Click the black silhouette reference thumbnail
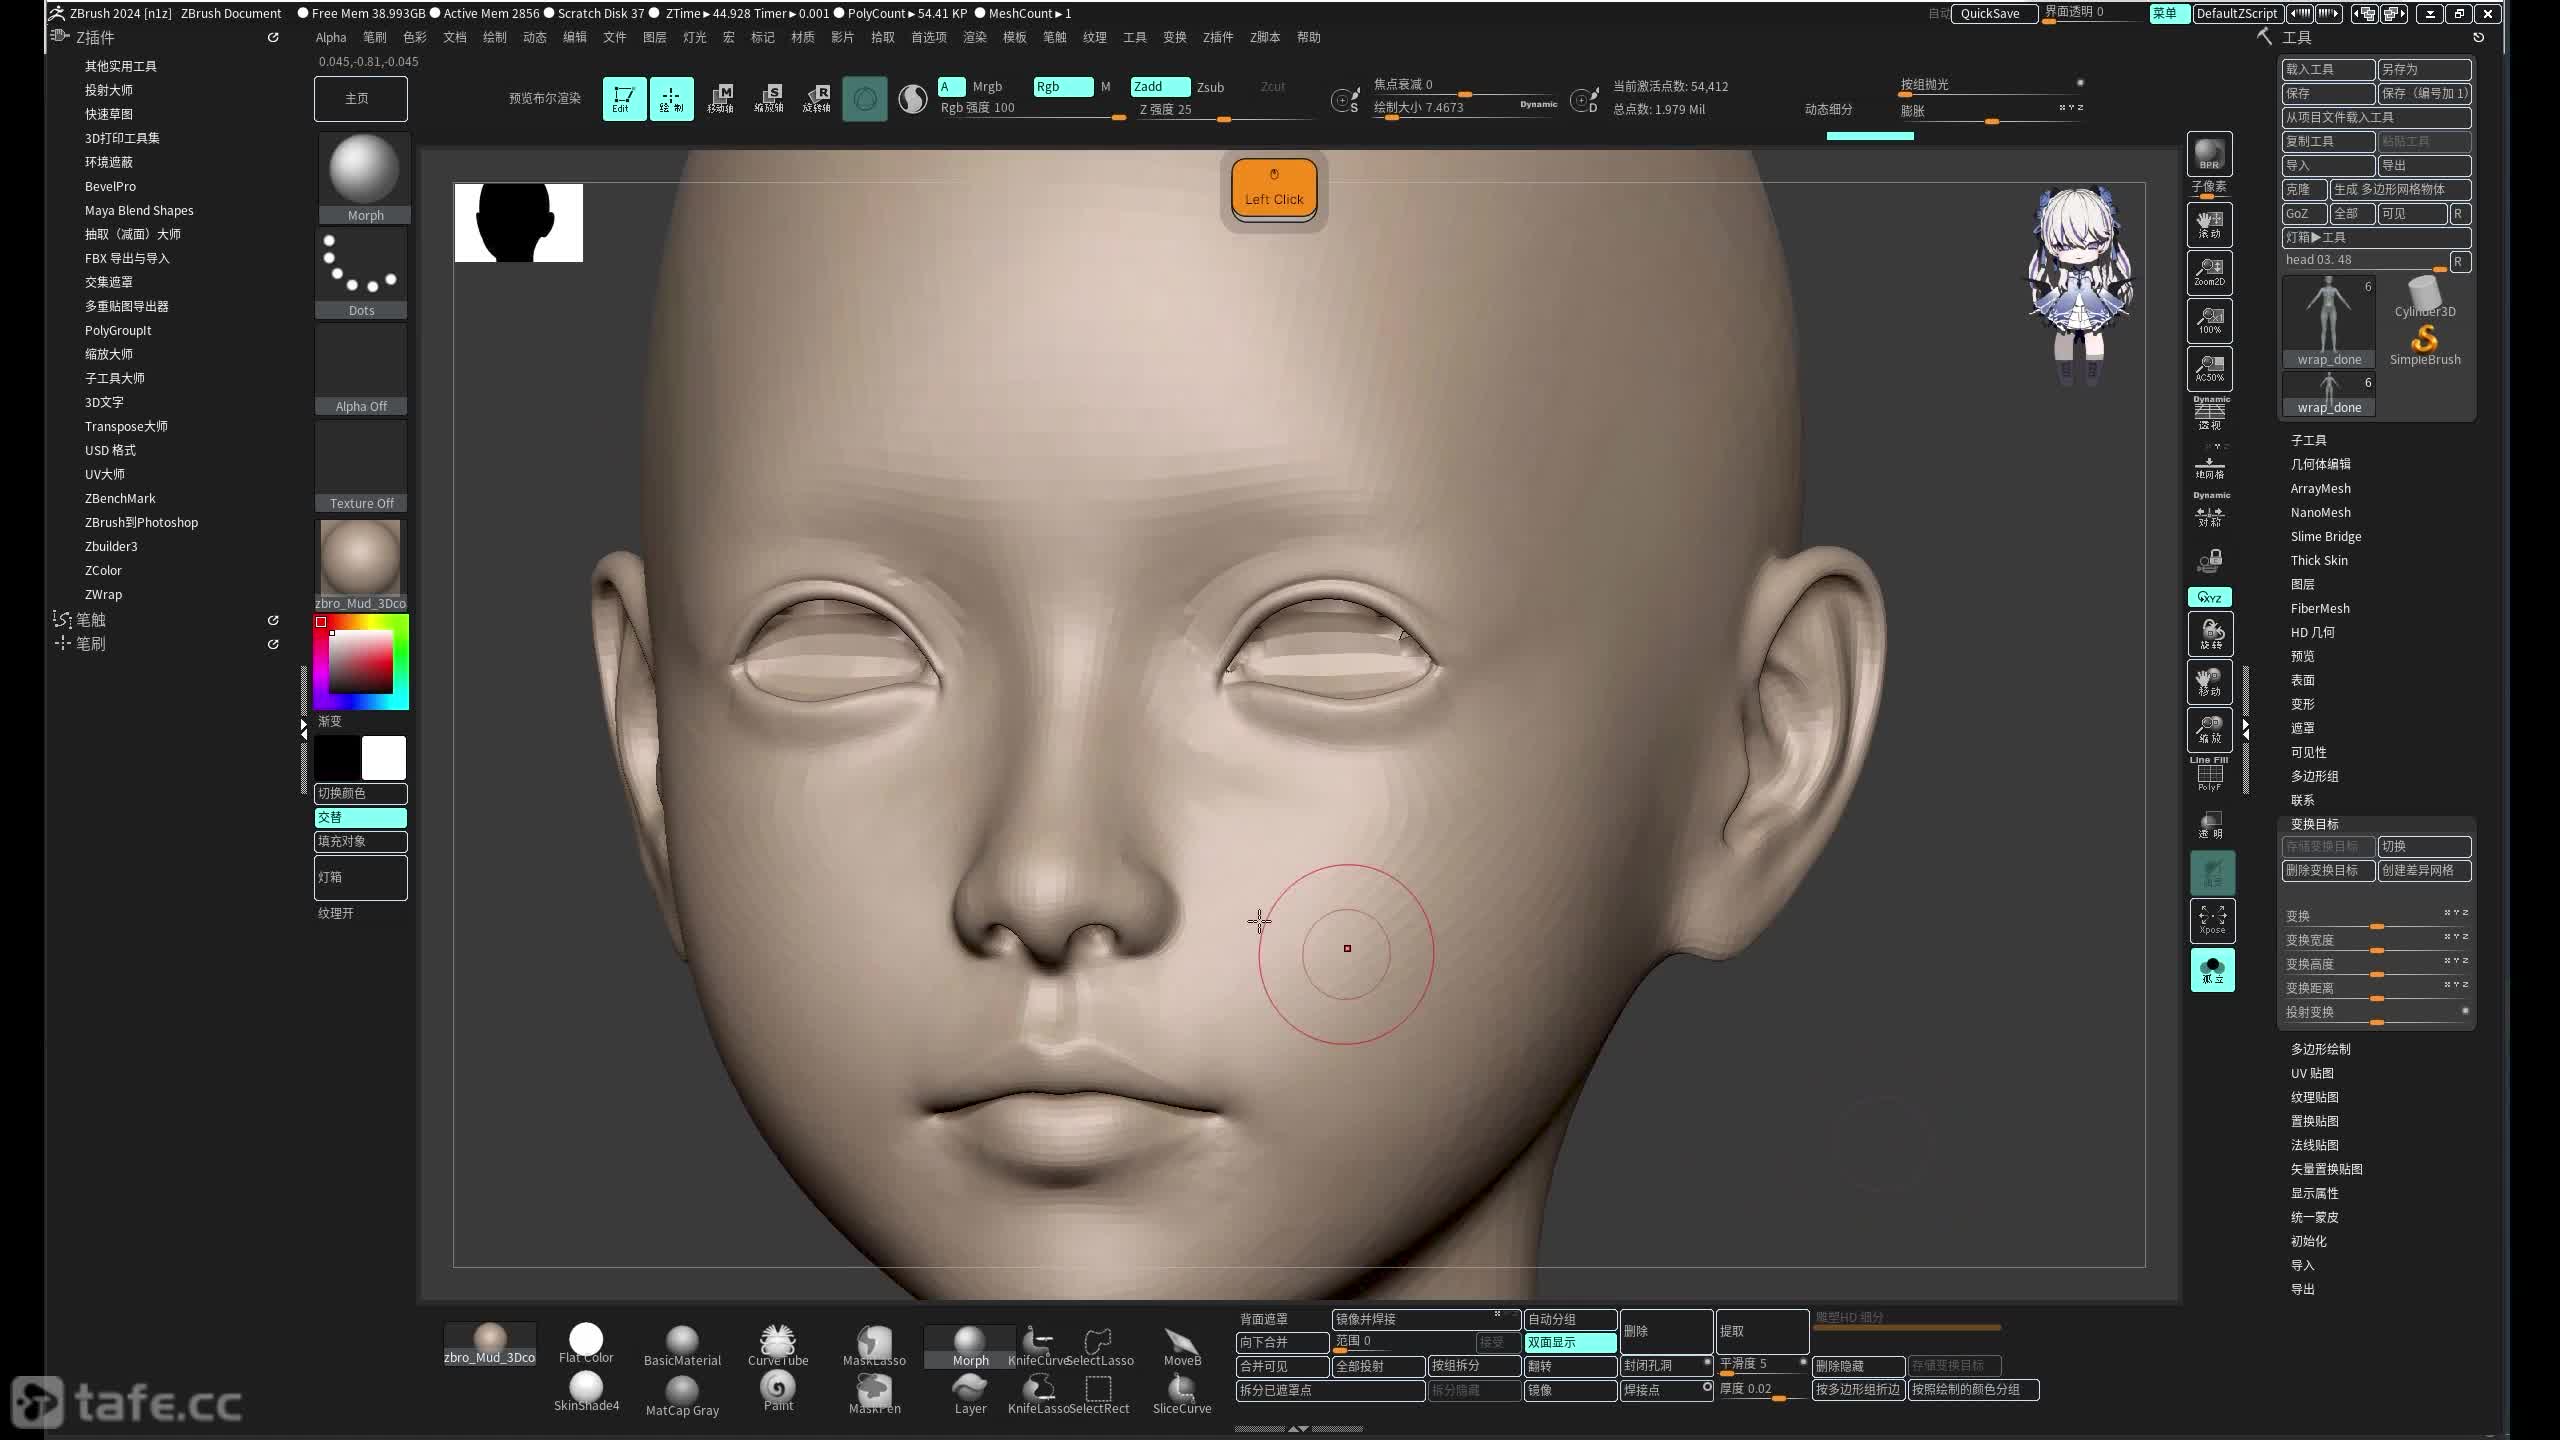The width and height of the screenshot is (2560, 1440). coord(518,222)
